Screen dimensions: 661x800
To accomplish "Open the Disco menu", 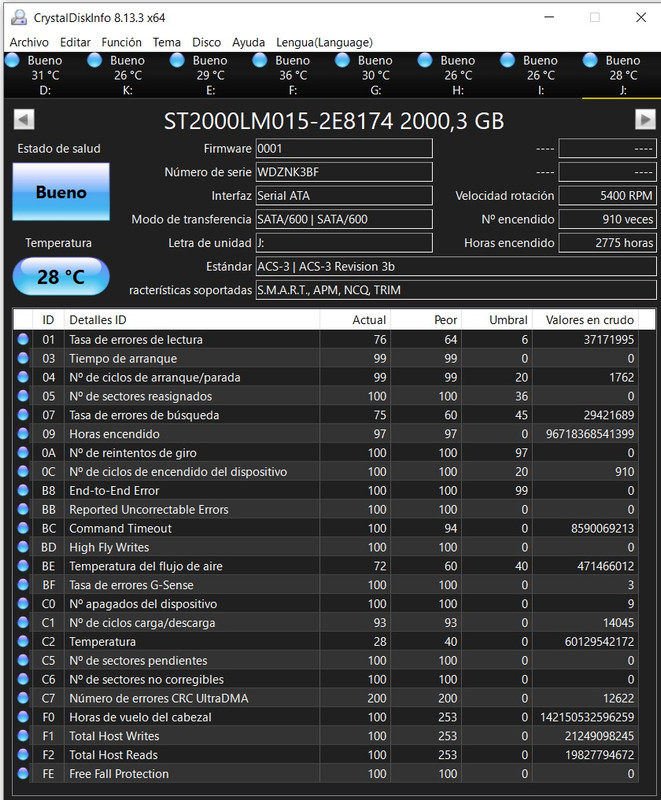I will [207, 42].
